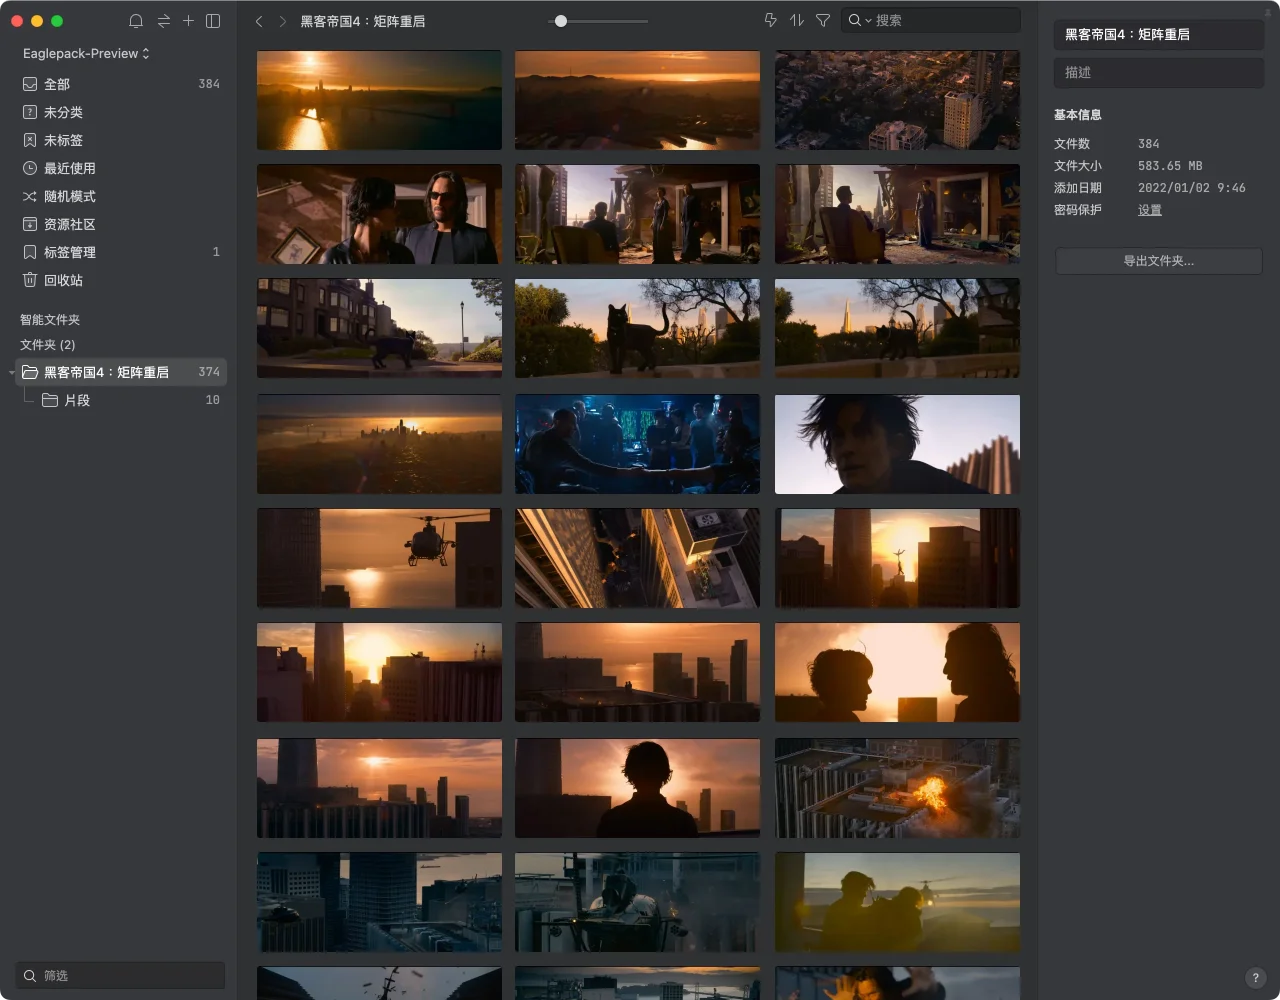The image size is (1280, 1000).
Task: Select the Neo with sunglasses thumbnail
Action: click(x=380, y=214)
